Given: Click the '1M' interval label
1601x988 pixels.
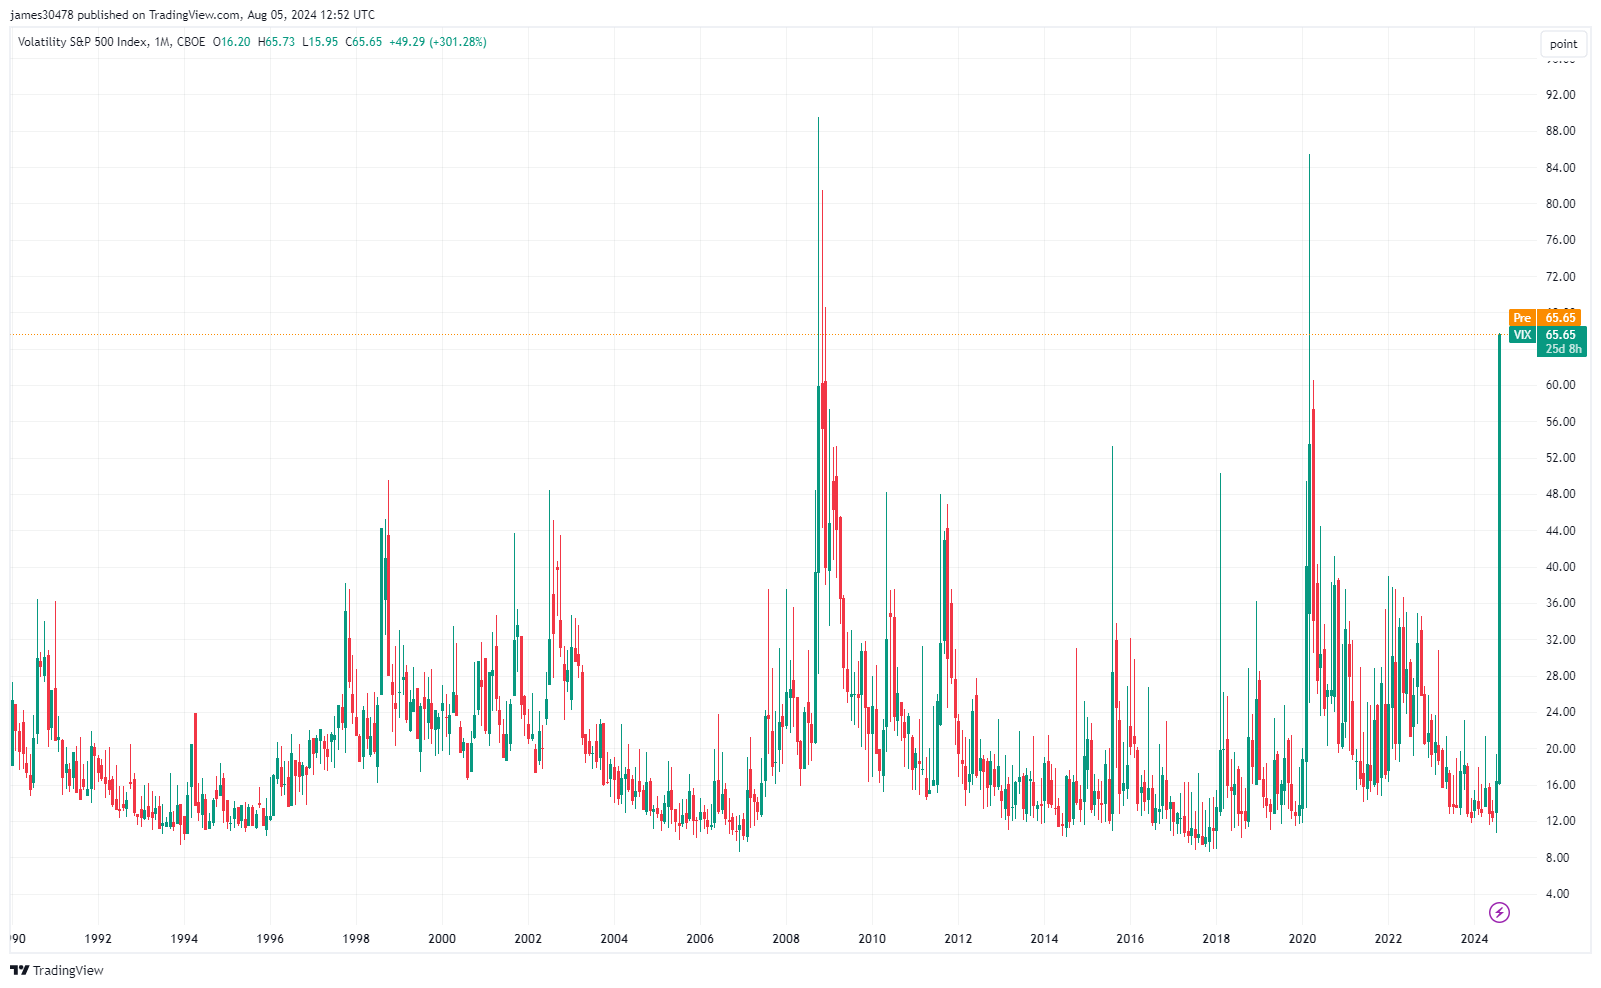Looking at the screenshot, I should tap(162, 42).
